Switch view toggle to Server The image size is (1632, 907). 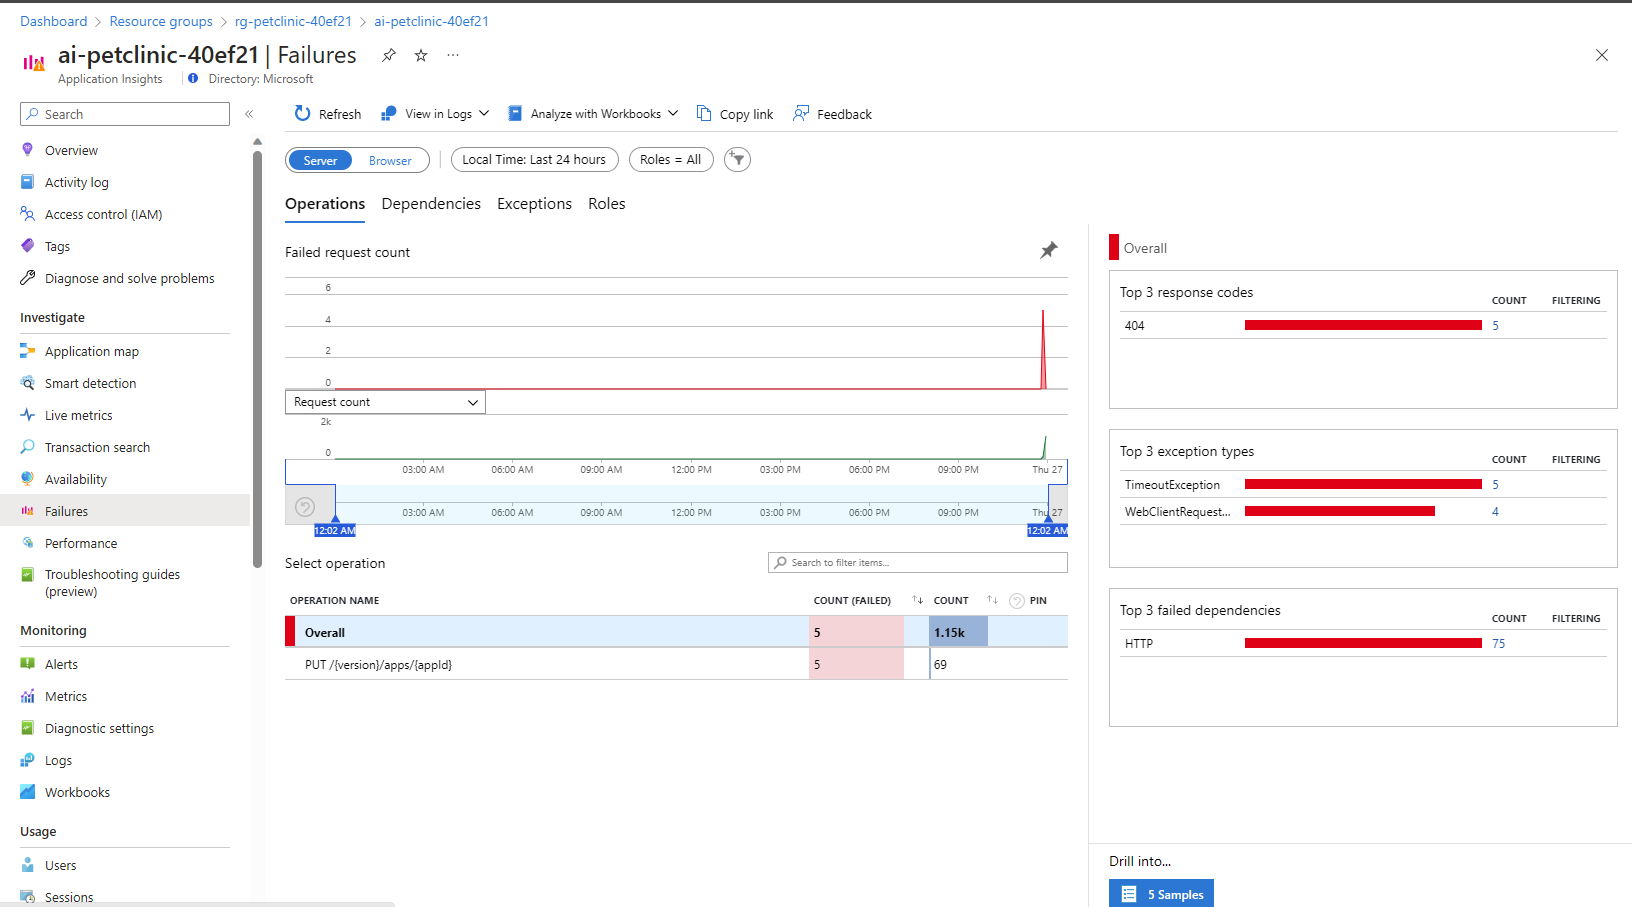tap(320, 160)
